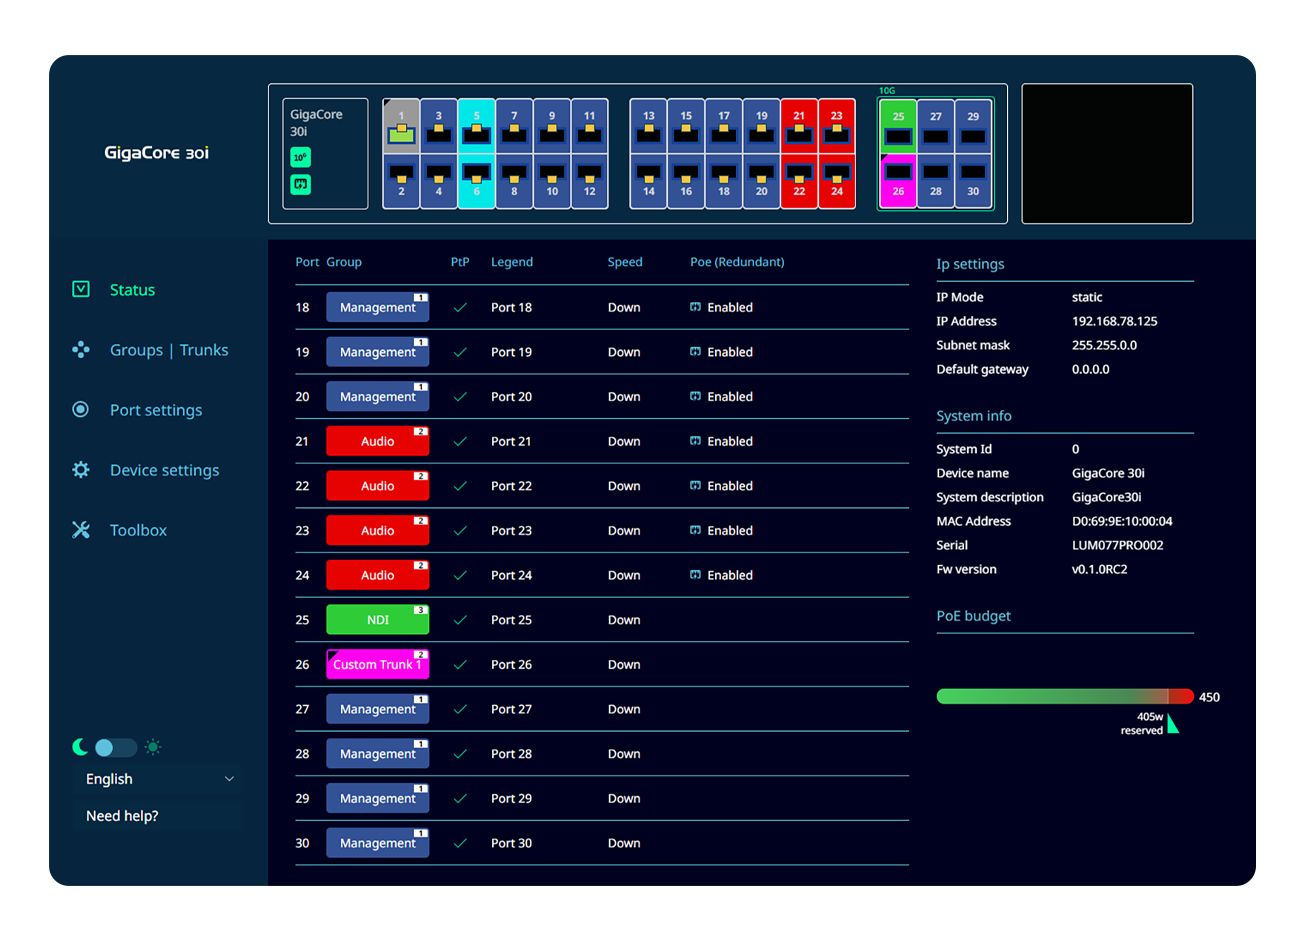This screenshot has width=1300, height=943.
Task: Click the 10G badge in GigaCore 30i panel
Action: pos(301,157)
